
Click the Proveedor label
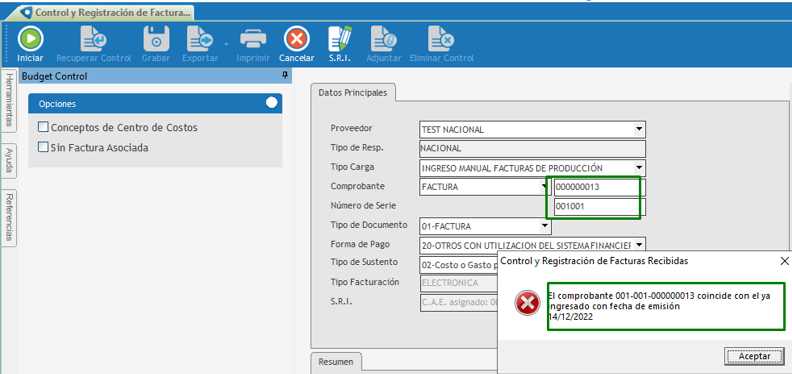[x=352, y=128]
